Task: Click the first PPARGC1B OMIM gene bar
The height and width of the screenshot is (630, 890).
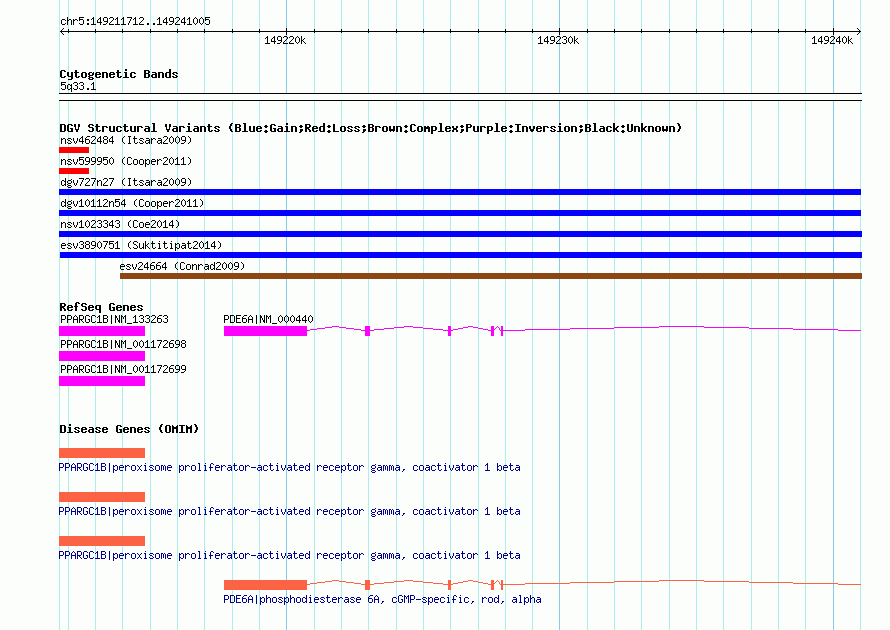Action: tap(102, 453)
